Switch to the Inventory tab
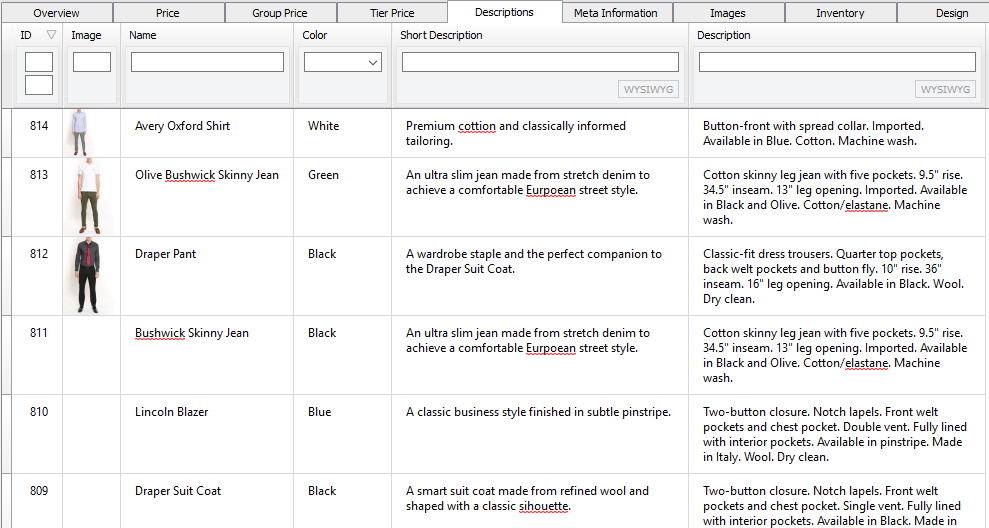 [839, 13]
